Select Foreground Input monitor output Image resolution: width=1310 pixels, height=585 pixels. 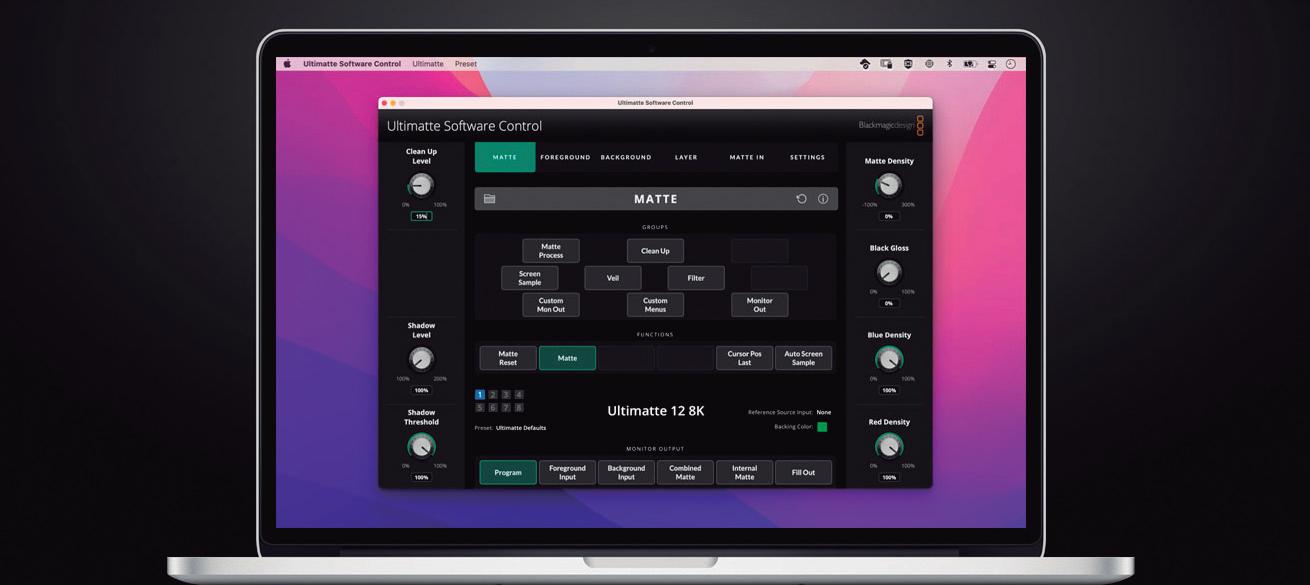point(567,472)
